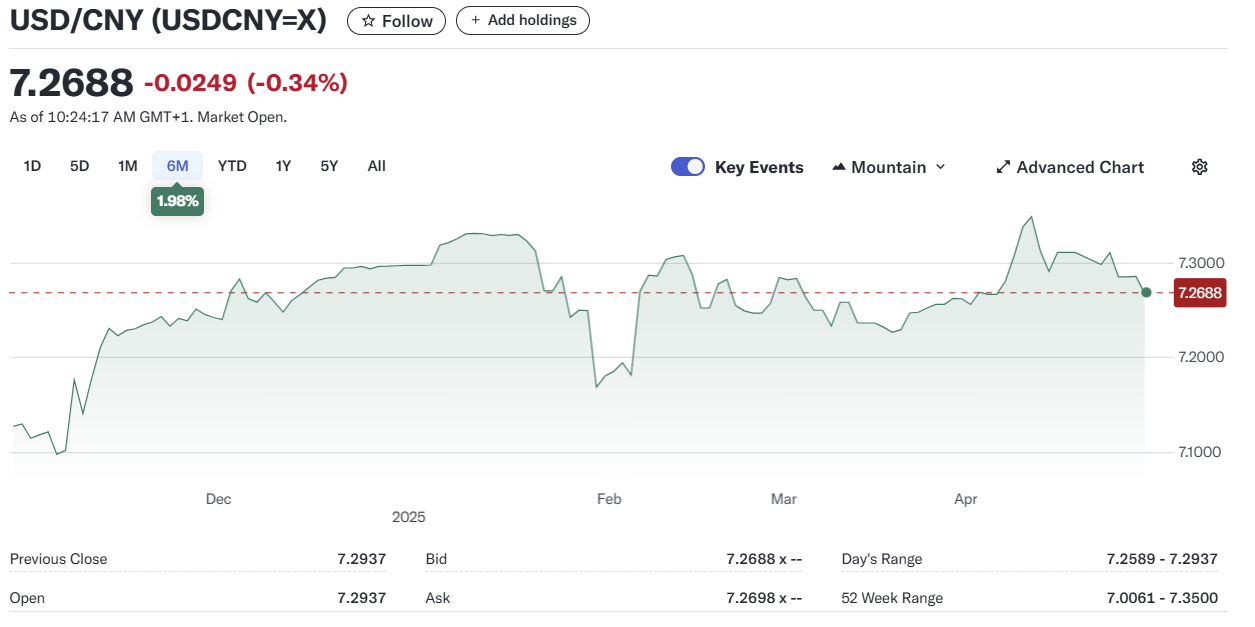Select the active 6M range tab
Image resolution: width=1255 pixels, height=627 pixels.
tap(177, 166)
